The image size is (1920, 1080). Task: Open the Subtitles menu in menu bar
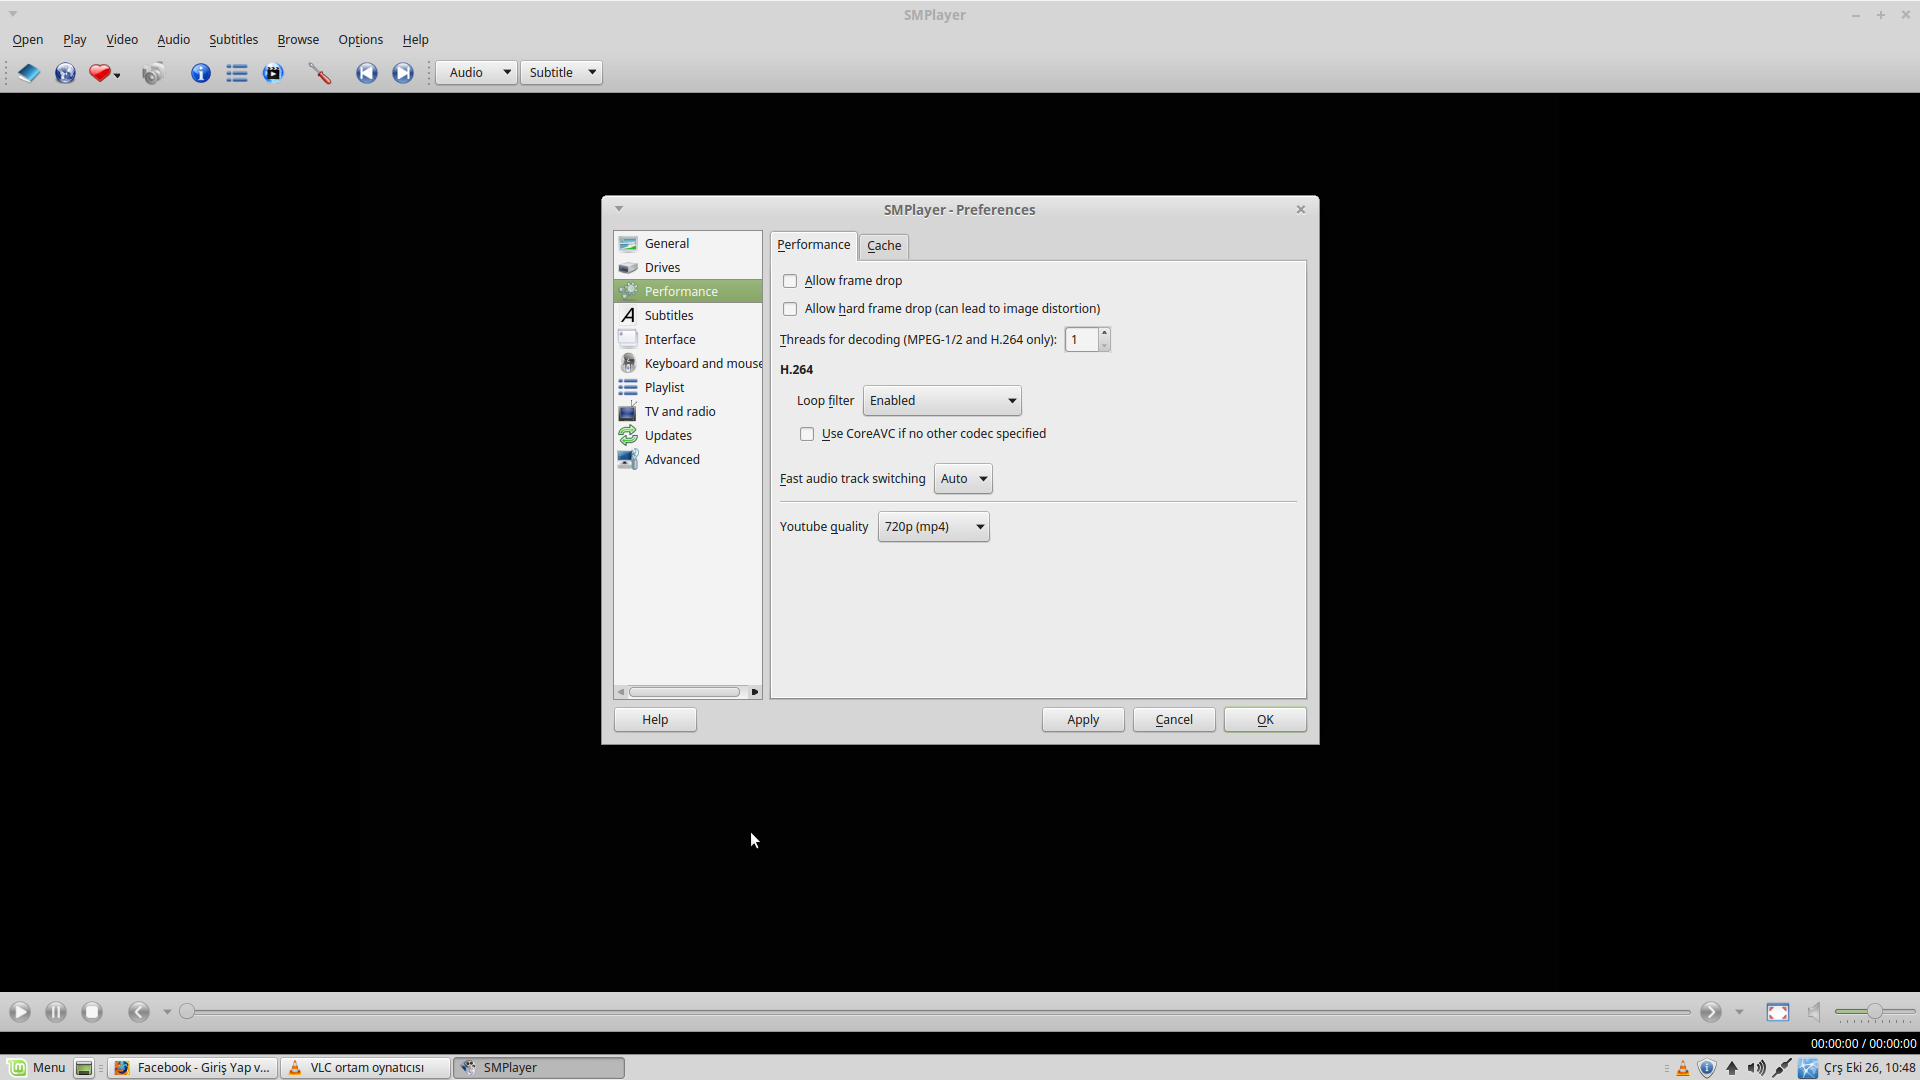(x=233, y=40)
